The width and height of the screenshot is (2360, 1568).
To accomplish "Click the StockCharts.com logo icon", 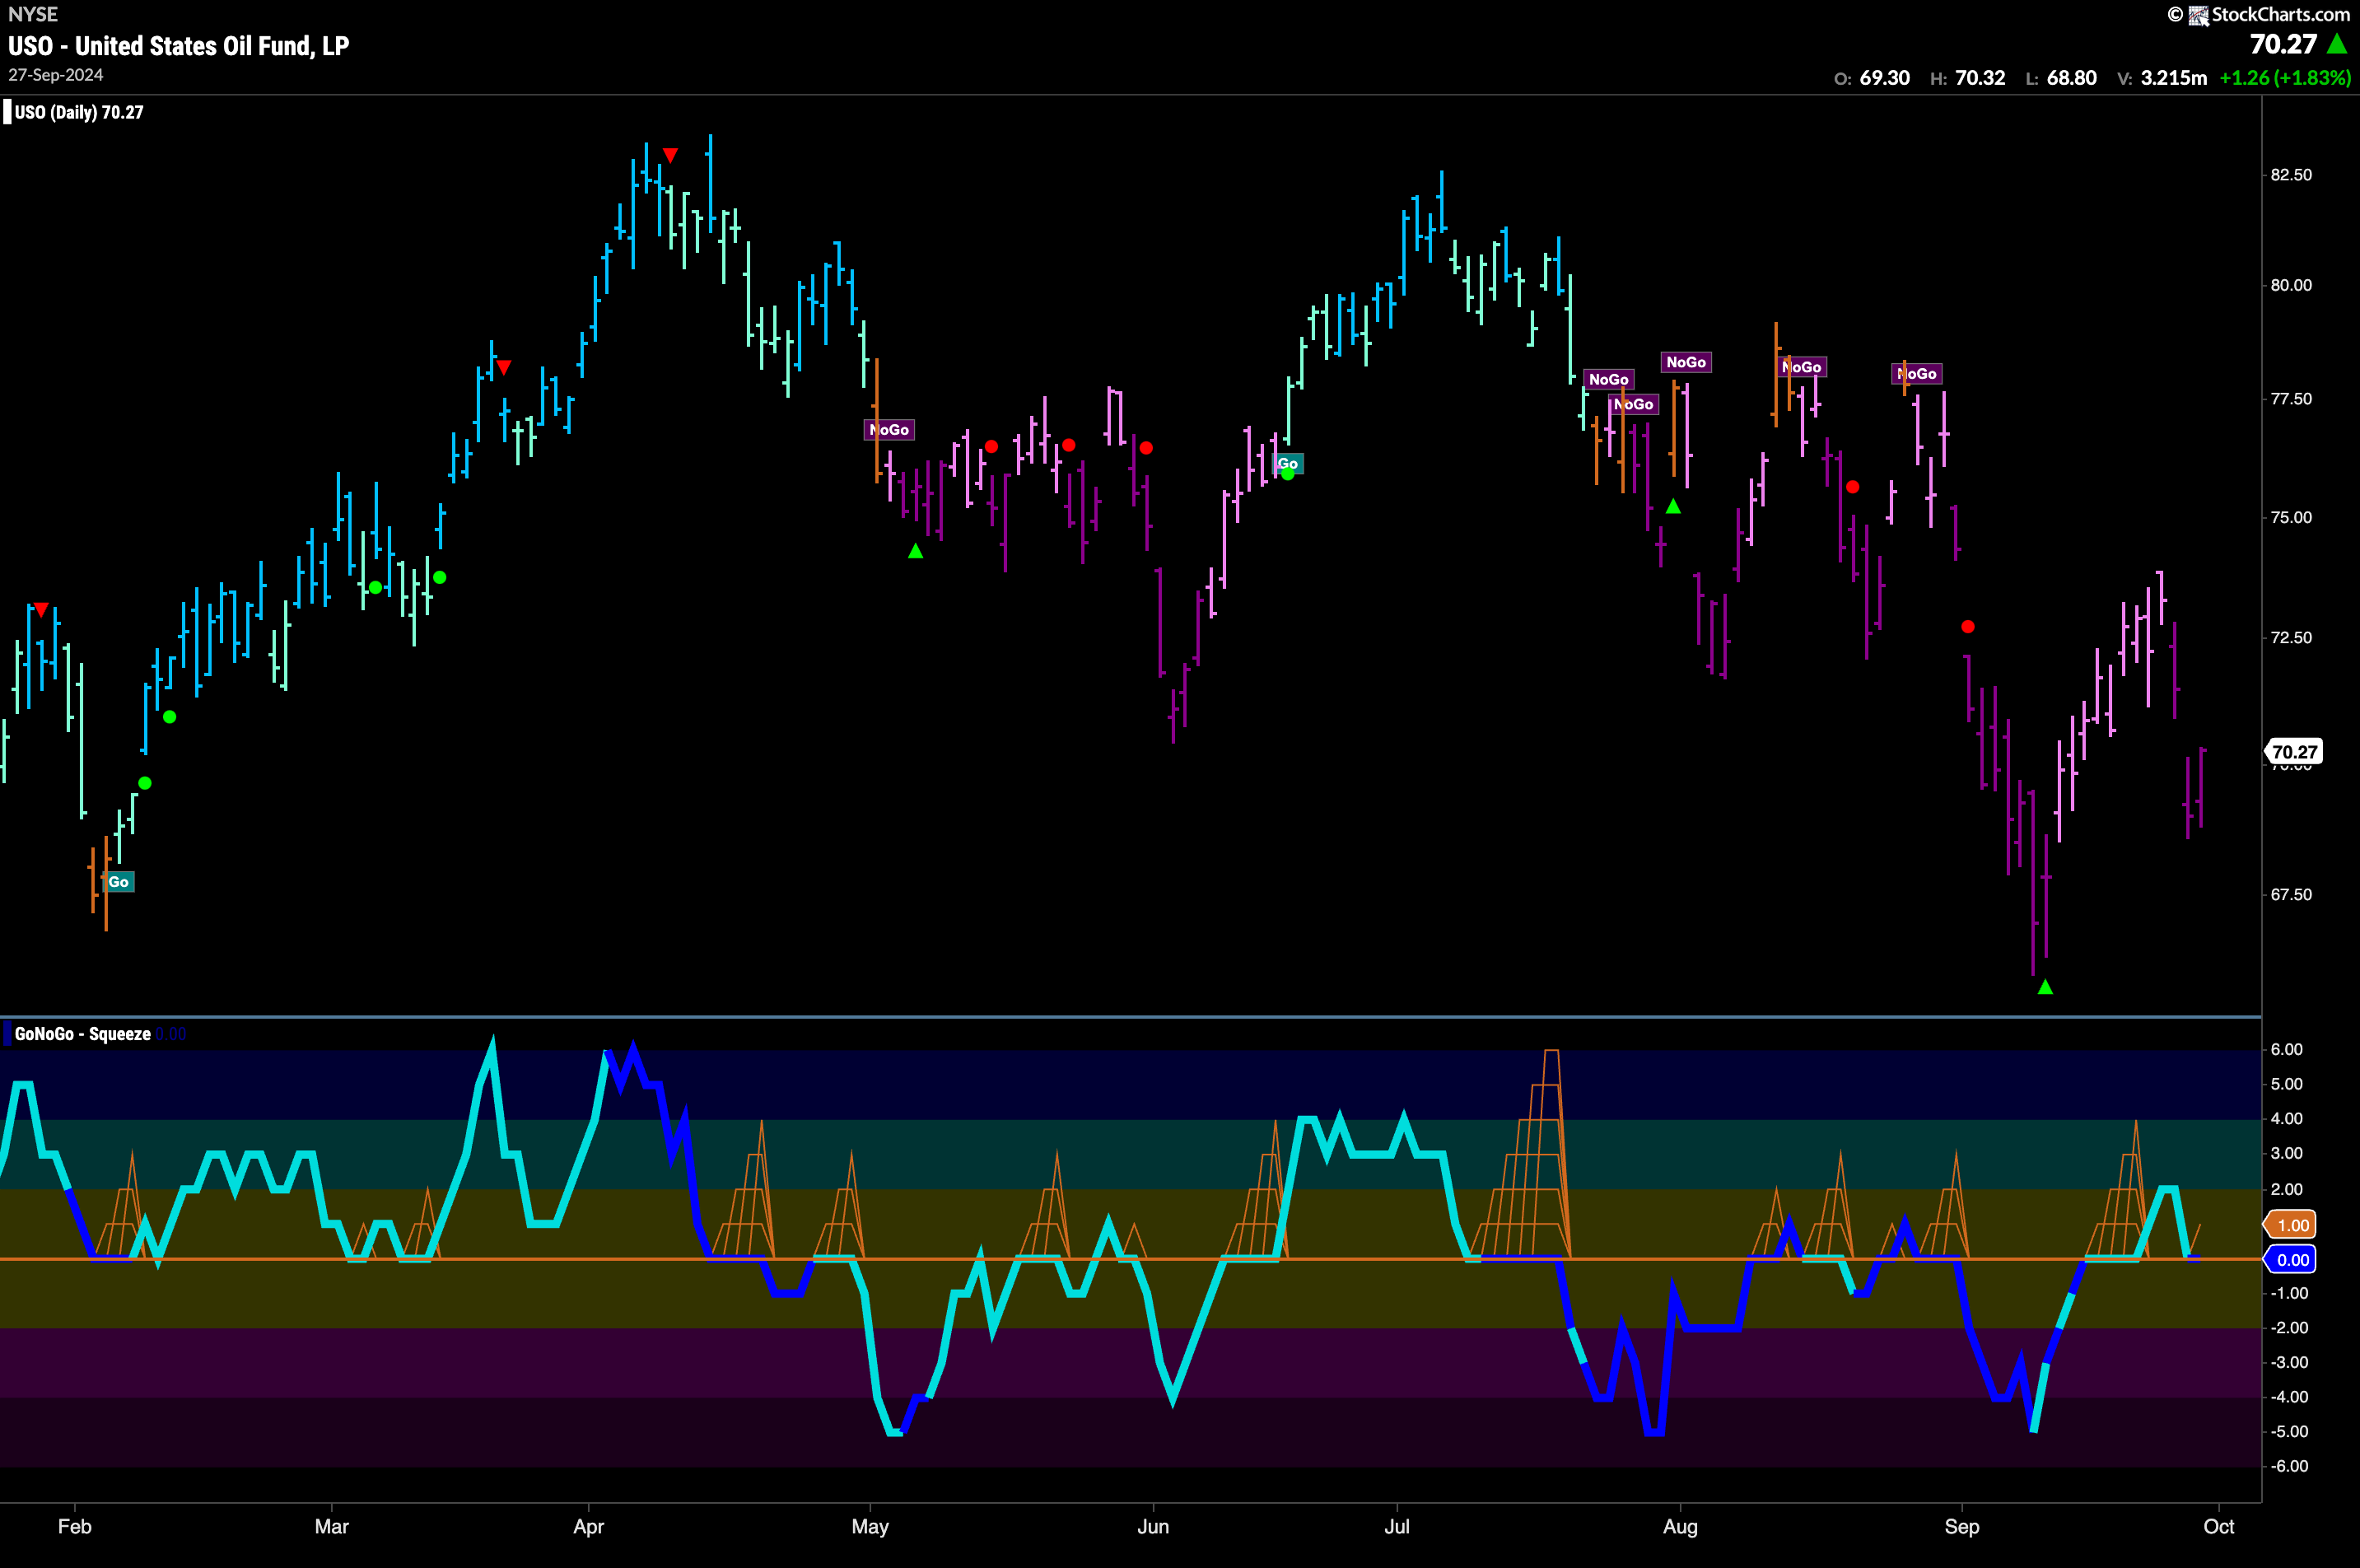I will click(x=2198, y=15).
